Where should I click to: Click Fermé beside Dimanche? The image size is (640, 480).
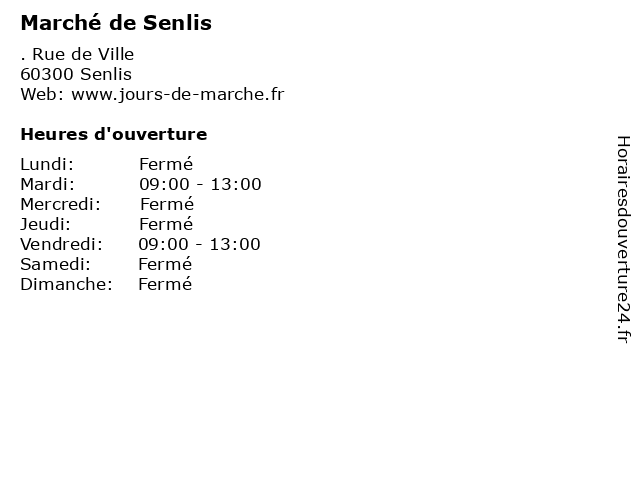pos(165,284)
